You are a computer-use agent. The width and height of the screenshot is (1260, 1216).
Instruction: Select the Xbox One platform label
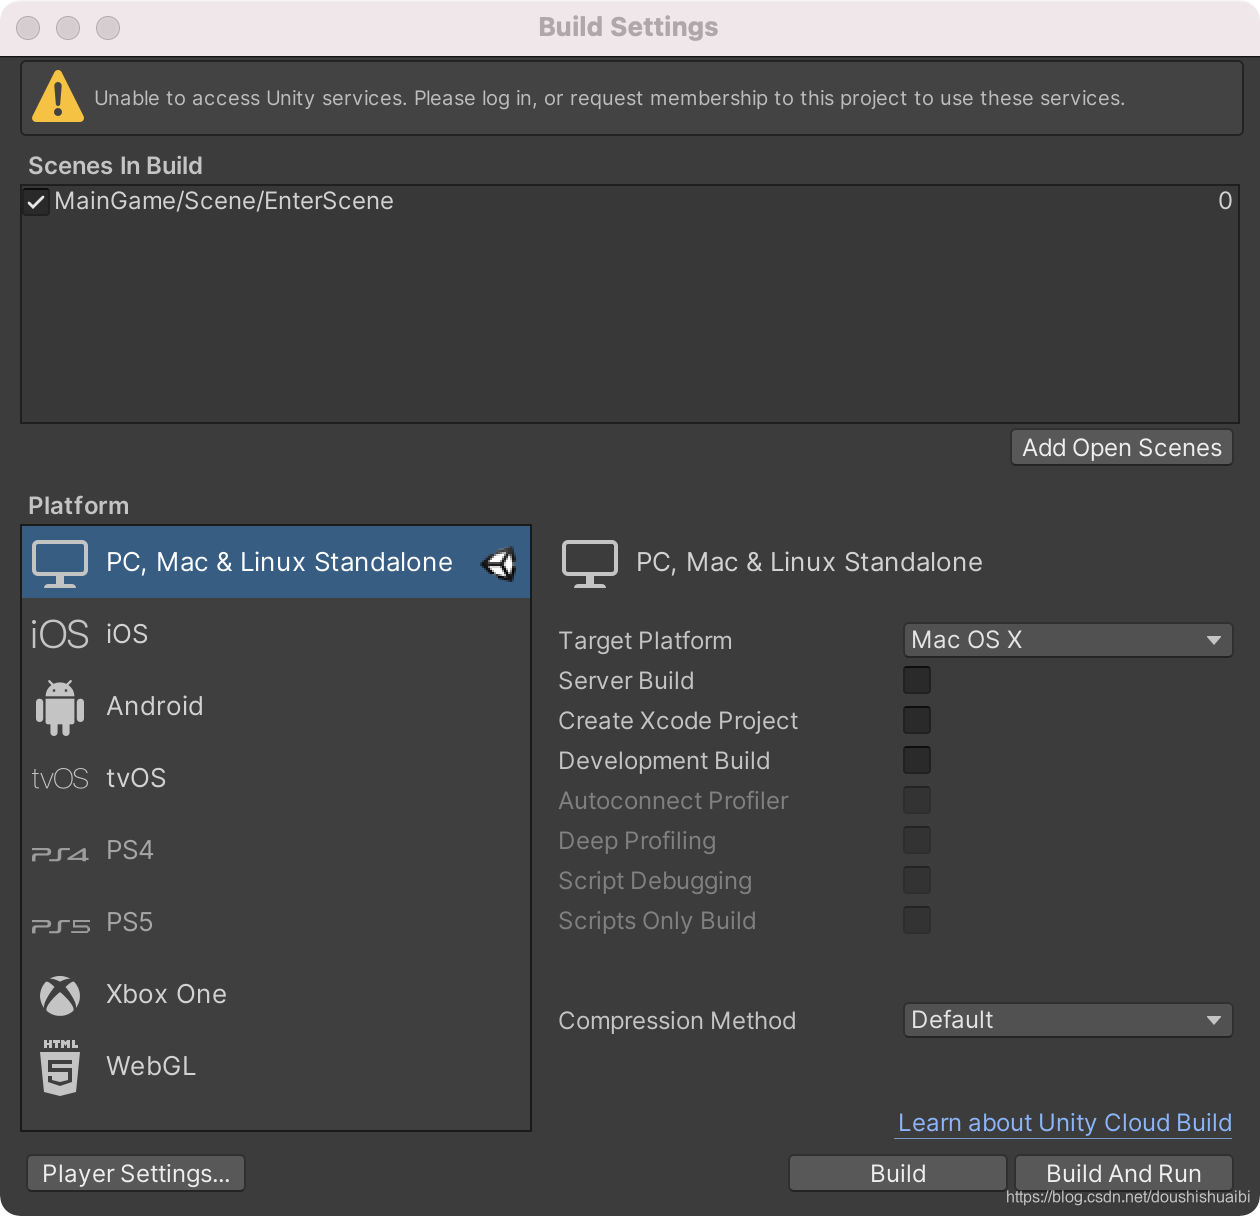coord(167,994)
